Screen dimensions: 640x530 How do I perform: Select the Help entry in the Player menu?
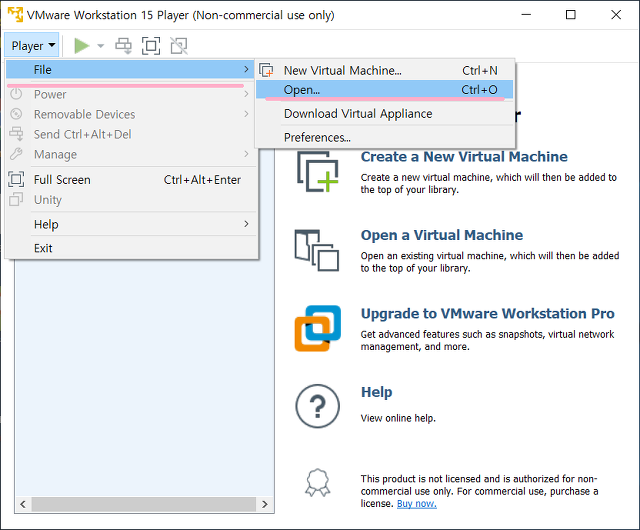tap(130, 224)
